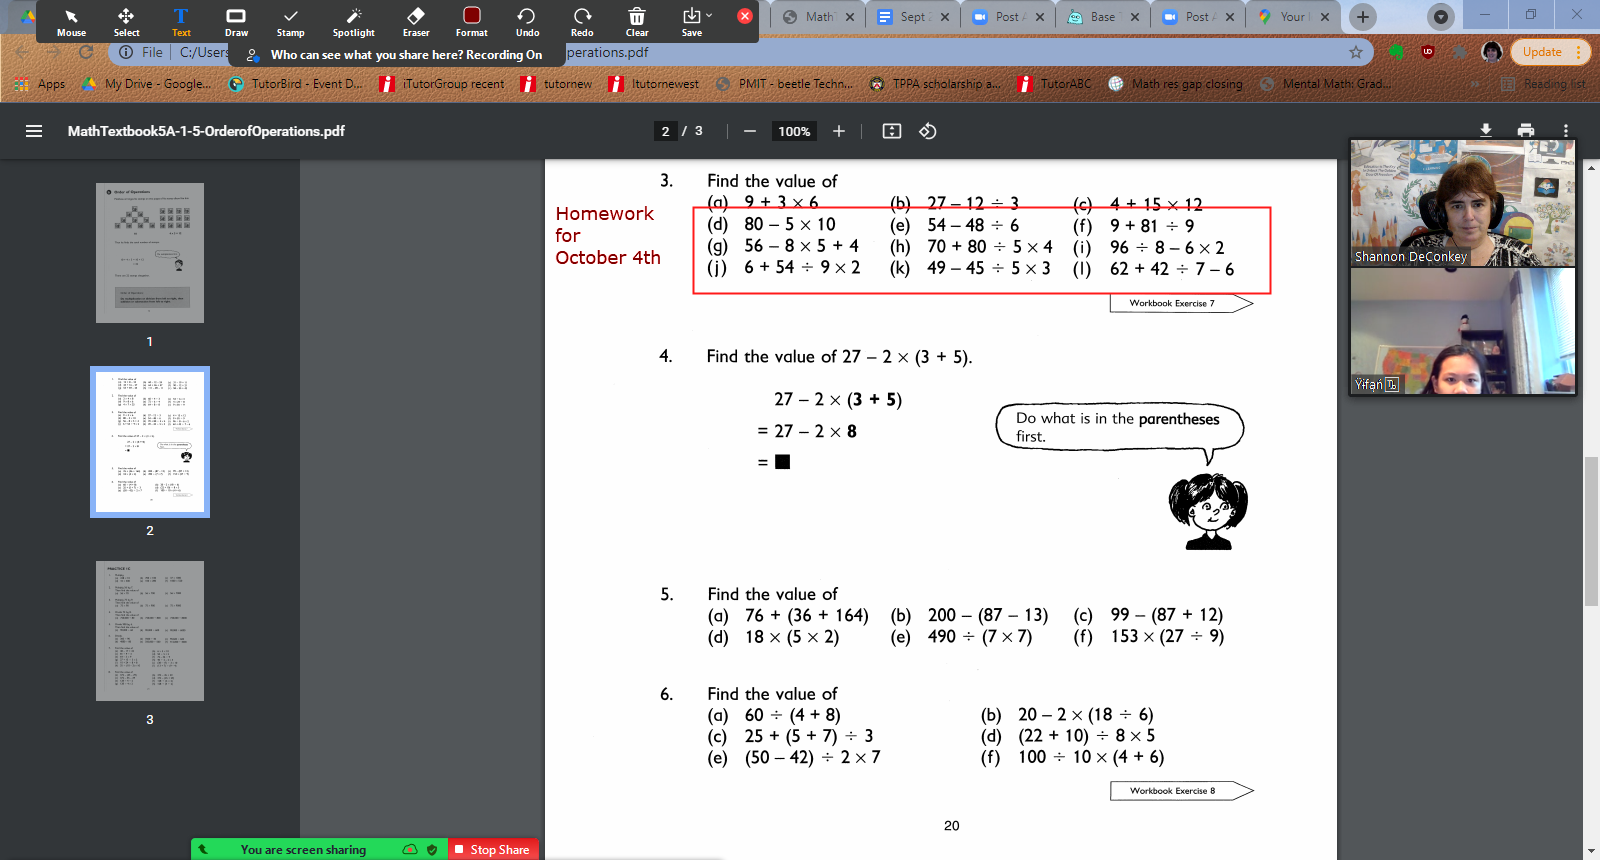Click Shannon DeConkey video tile
The image size is (1600, 860).
point(1463,203)
